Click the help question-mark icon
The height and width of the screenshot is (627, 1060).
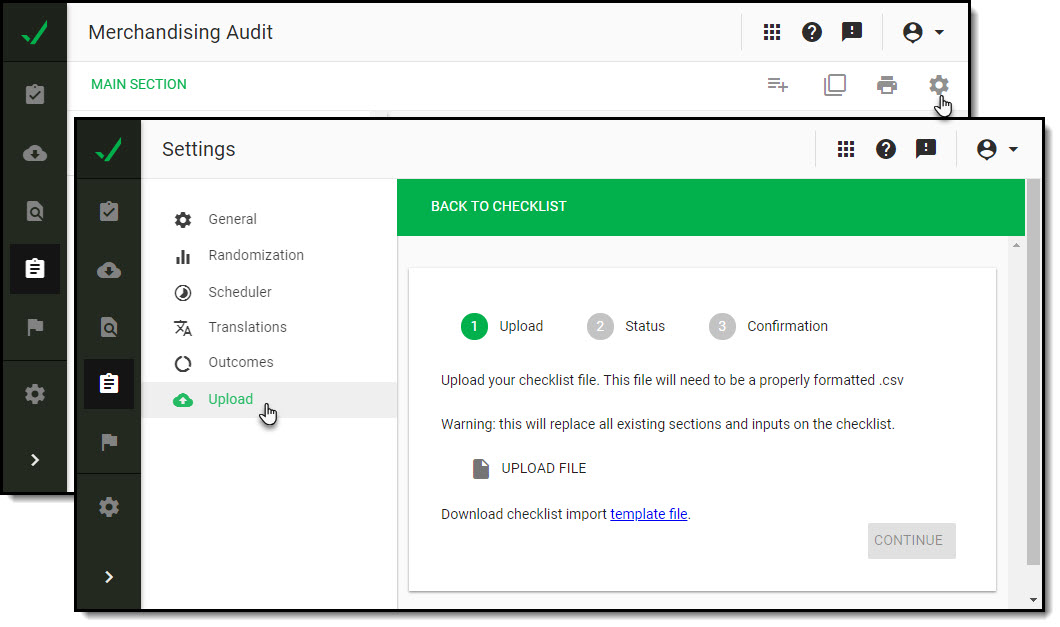point(886,148)
